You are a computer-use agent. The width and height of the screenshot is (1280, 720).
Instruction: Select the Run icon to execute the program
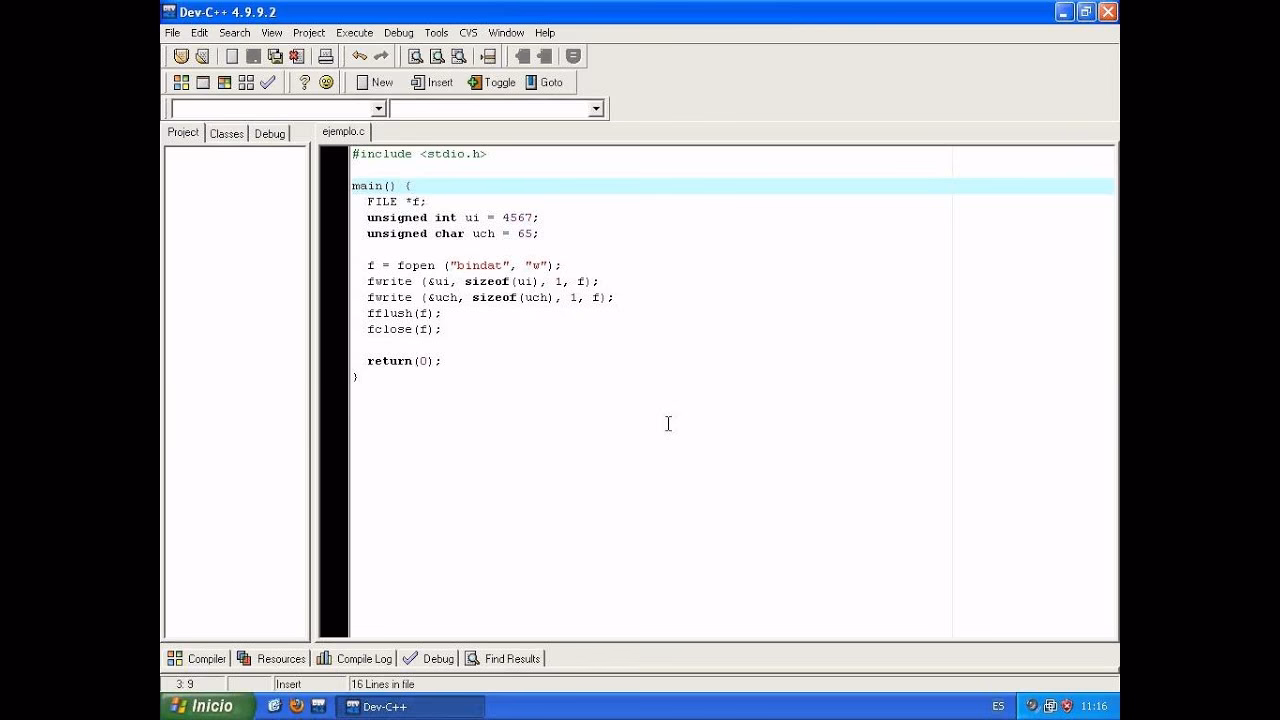pos(202,82)
